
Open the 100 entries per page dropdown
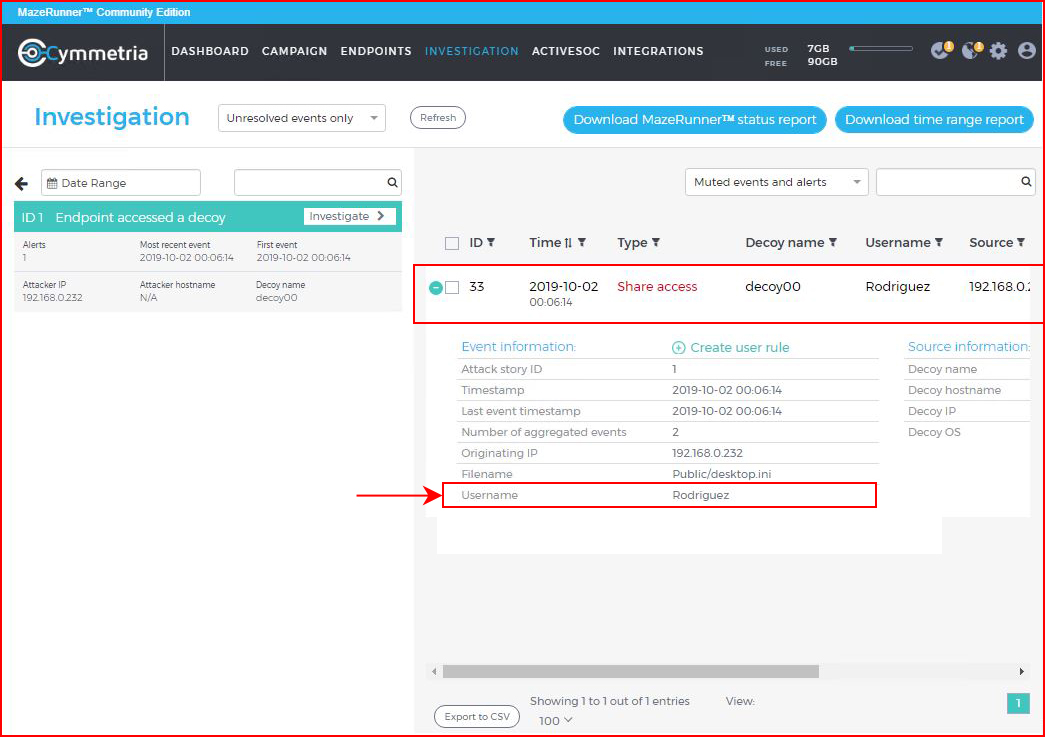point(555,721)
